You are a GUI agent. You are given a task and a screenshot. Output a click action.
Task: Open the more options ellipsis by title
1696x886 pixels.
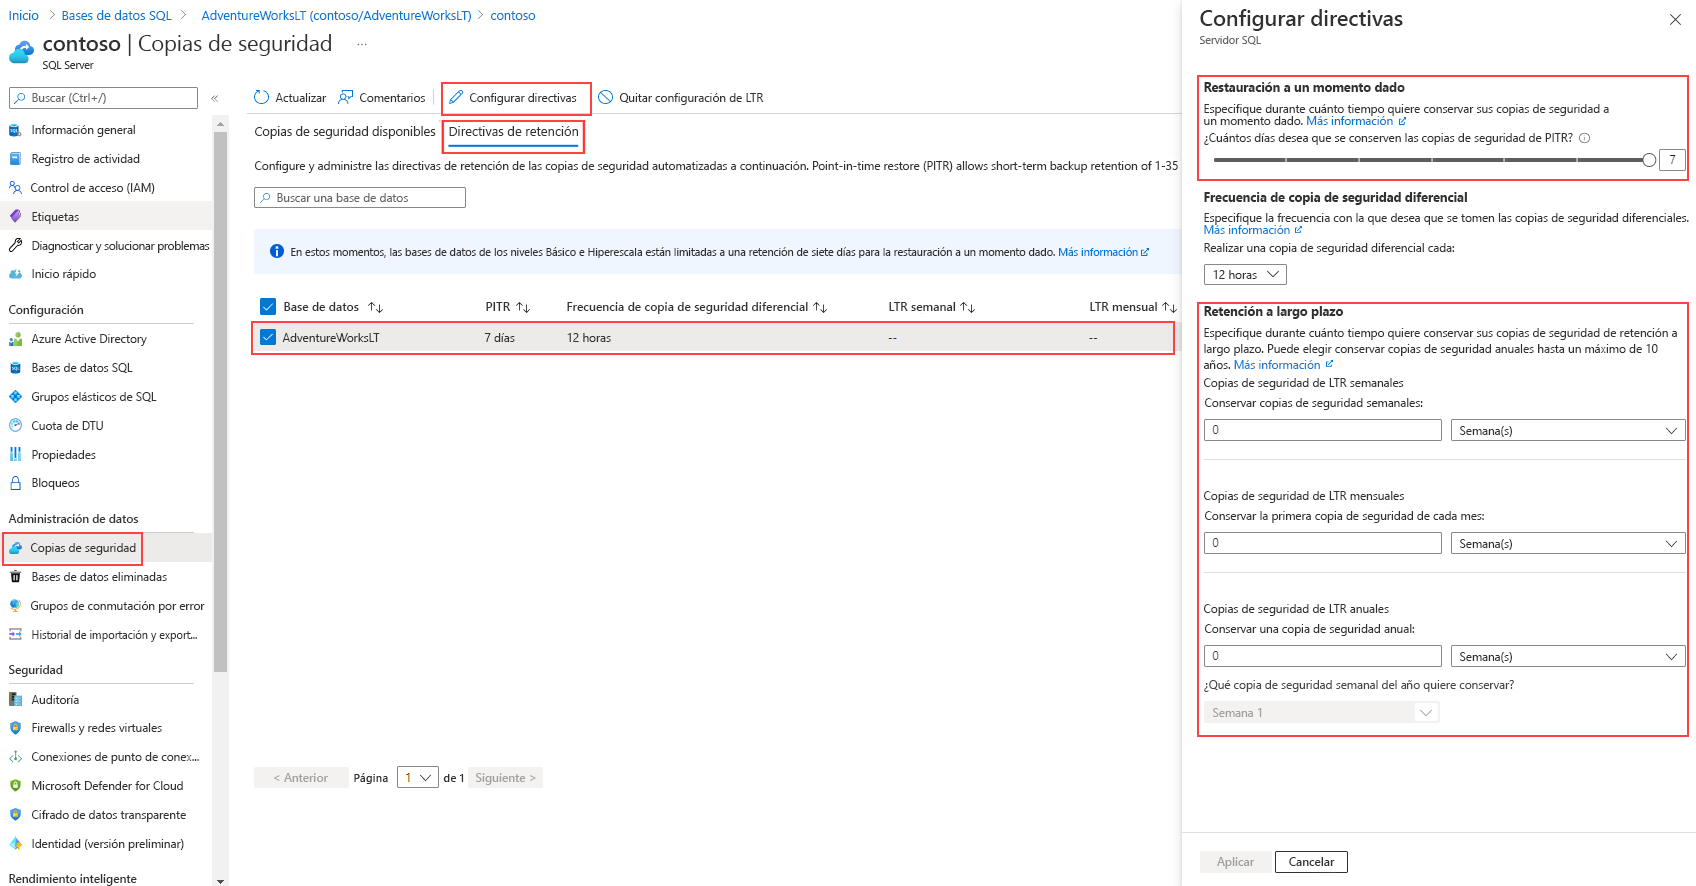pyautogui.click(x=362, y=44)
